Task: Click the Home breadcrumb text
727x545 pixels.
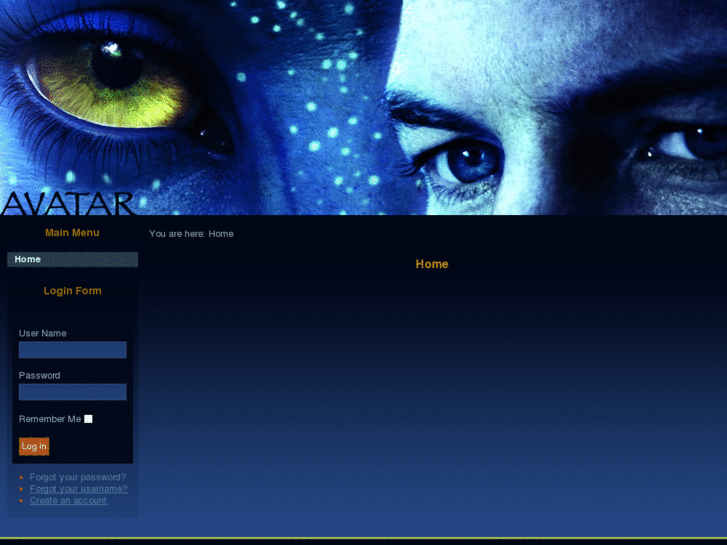Action: pos(221,234)
